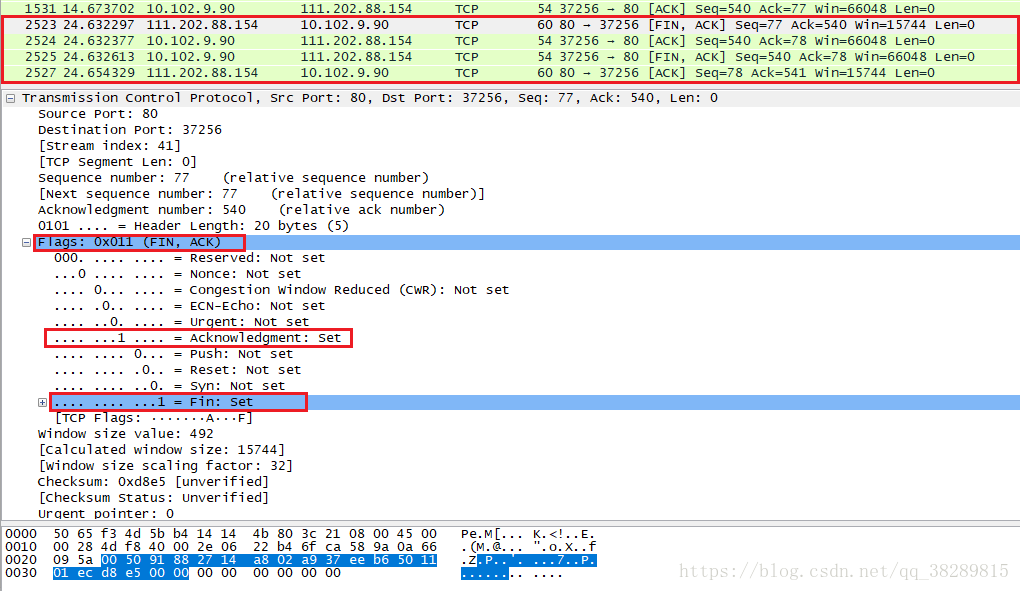Select packet 2523 FIN, ACK row

(510, 25)
